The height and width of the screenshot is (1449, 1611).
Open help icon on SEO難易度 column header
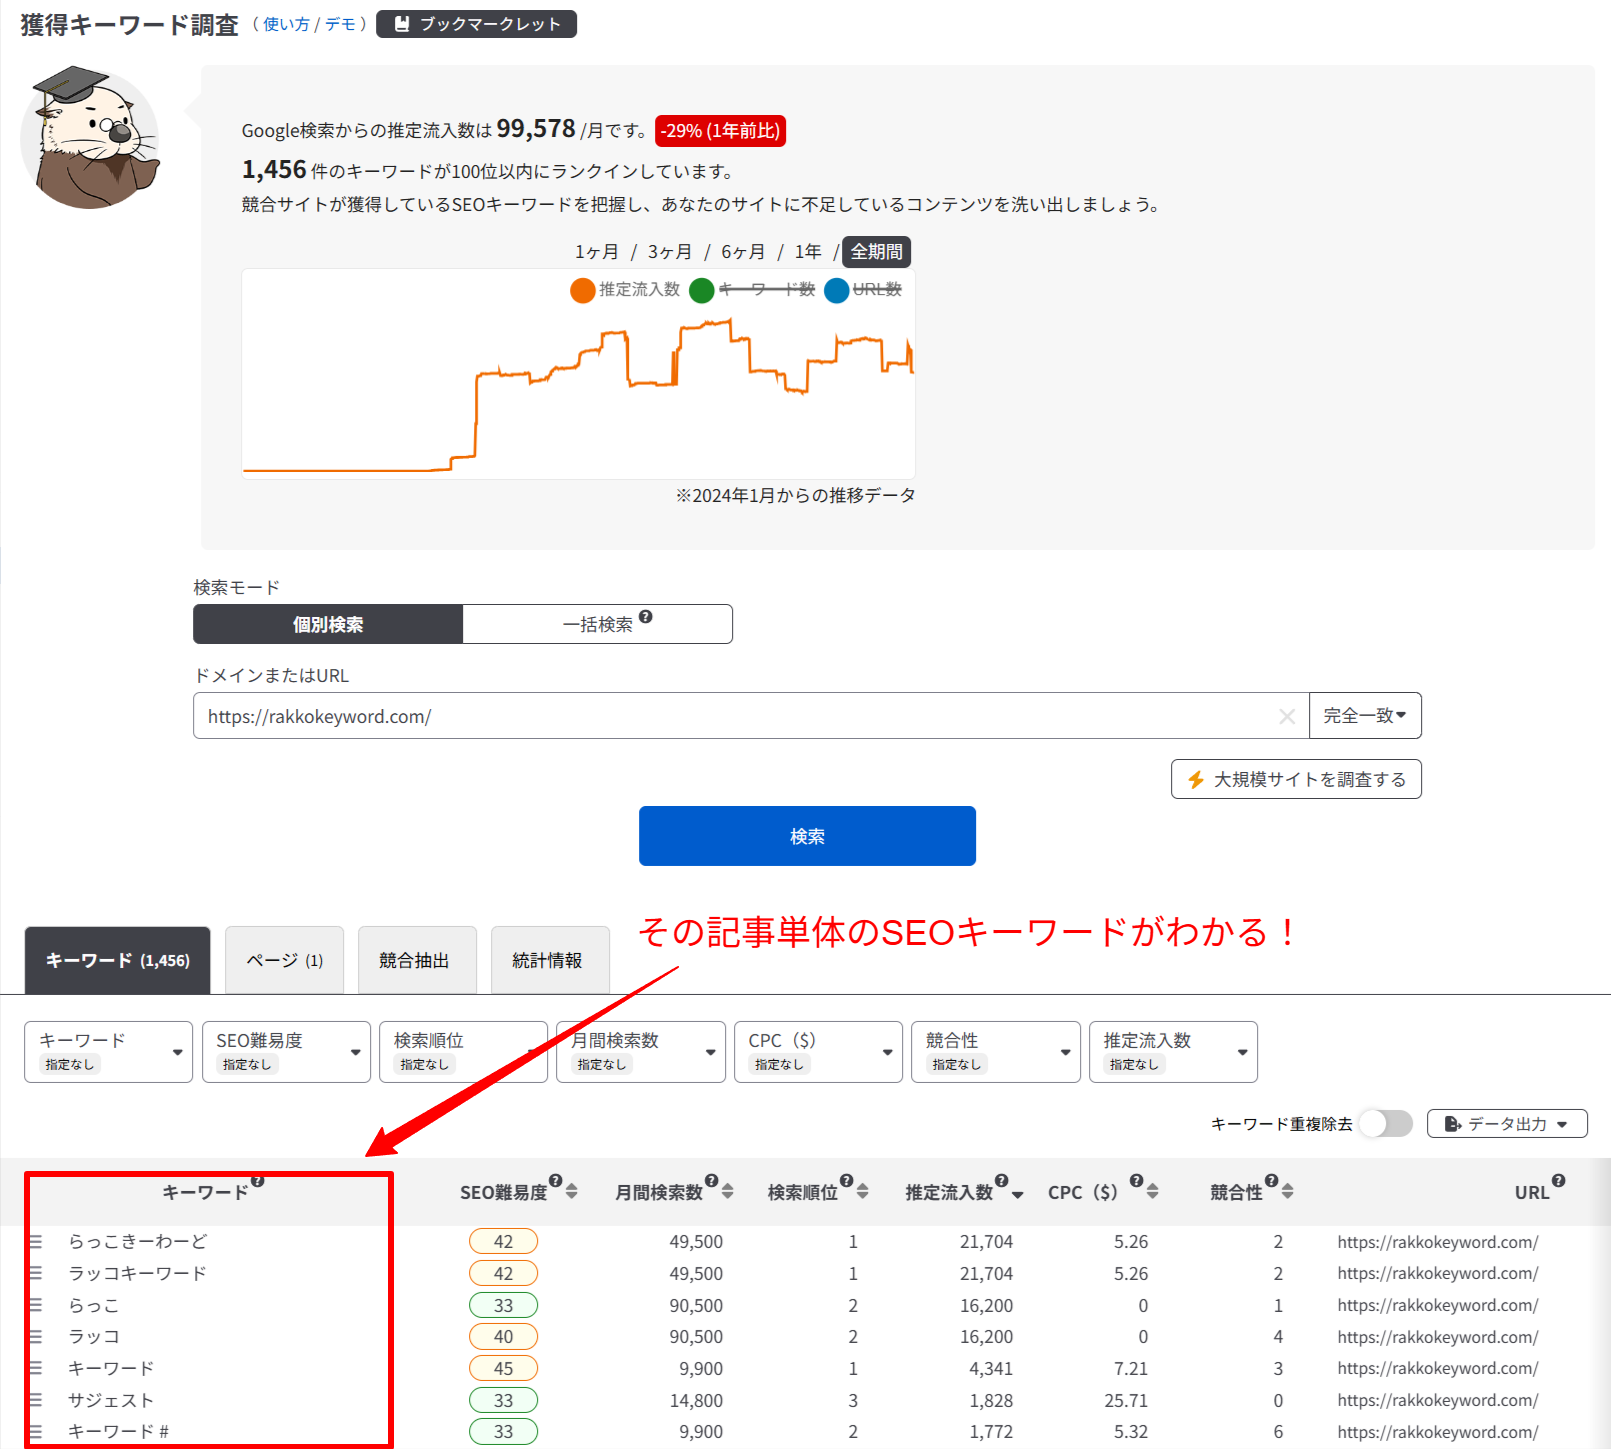(x=556, y=1181)
